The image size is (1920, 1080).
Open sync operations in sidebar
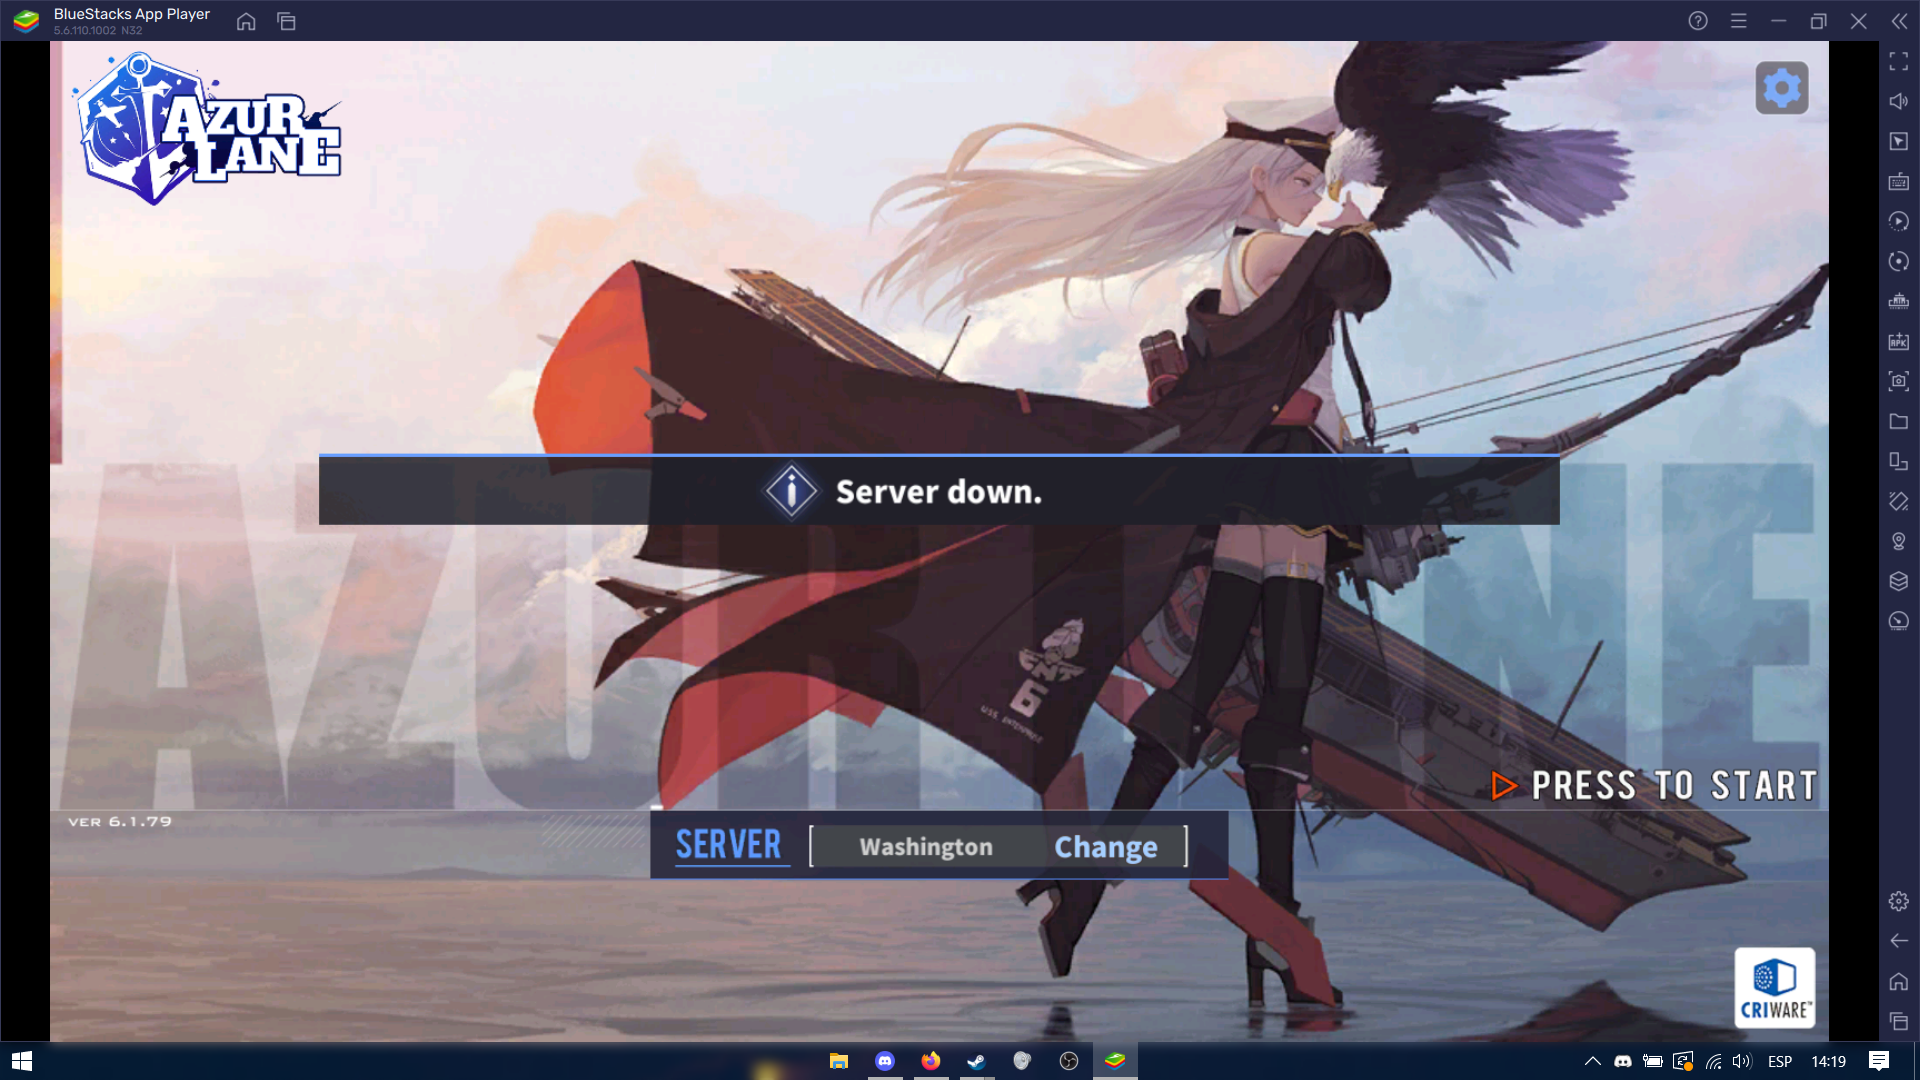(x=1899, y=262)
